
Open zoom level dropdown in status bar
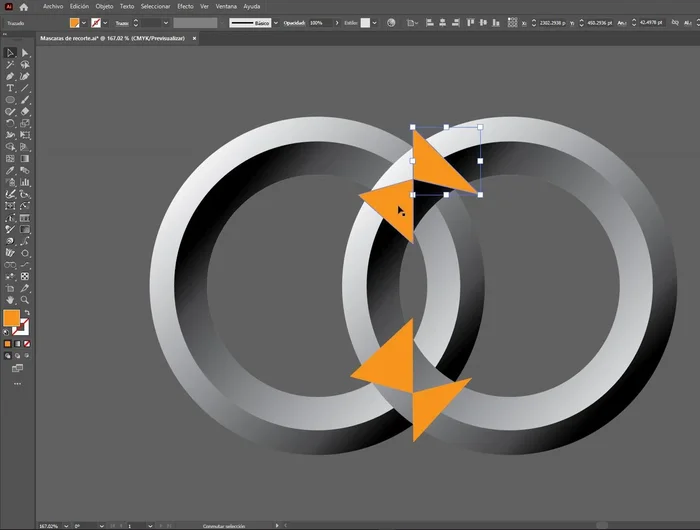tap(66, 526)
